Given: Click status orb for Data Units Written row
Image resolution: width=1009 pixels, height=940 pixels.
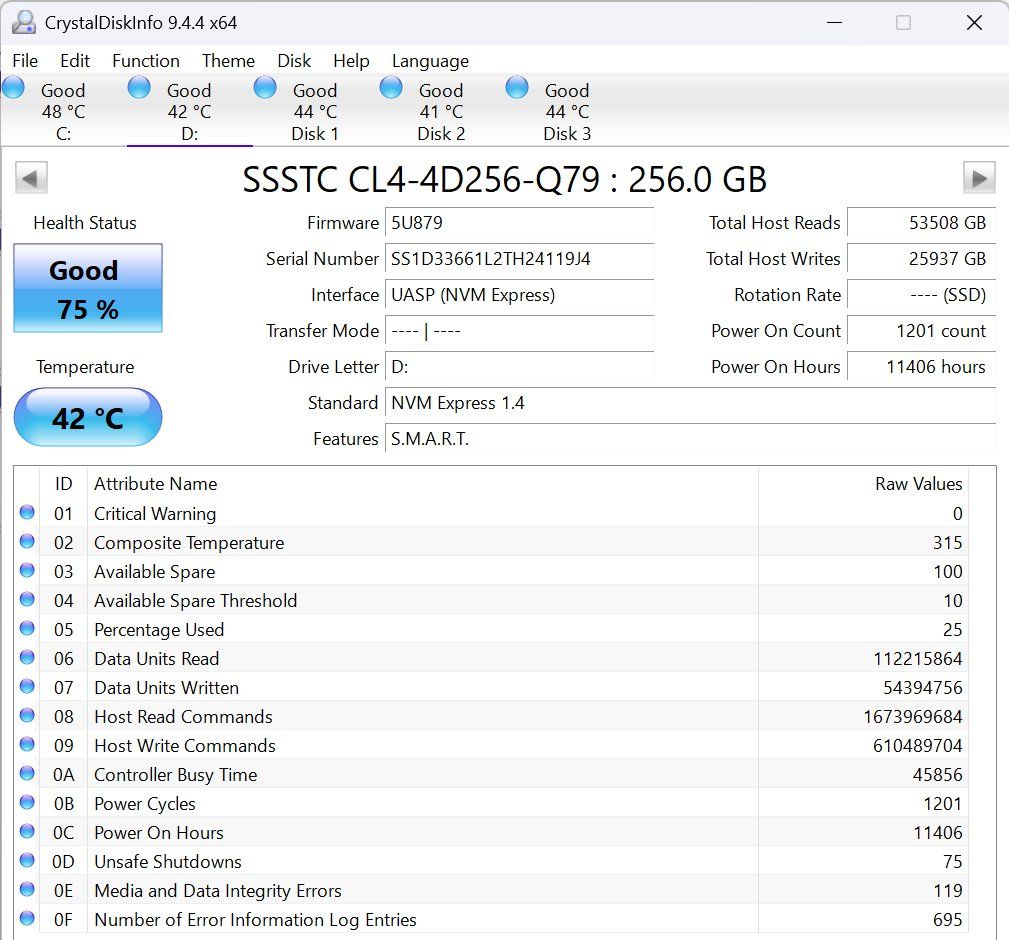Looking at the screenshot, I should coord(27,686).
